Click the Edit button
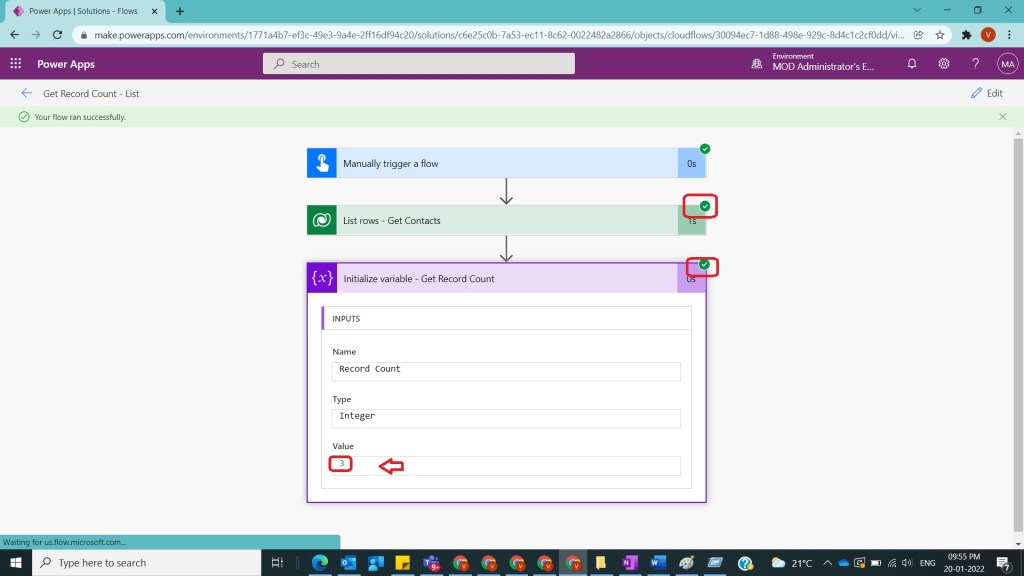Viewport: 1024px width, 576px height. click(986, 93)
